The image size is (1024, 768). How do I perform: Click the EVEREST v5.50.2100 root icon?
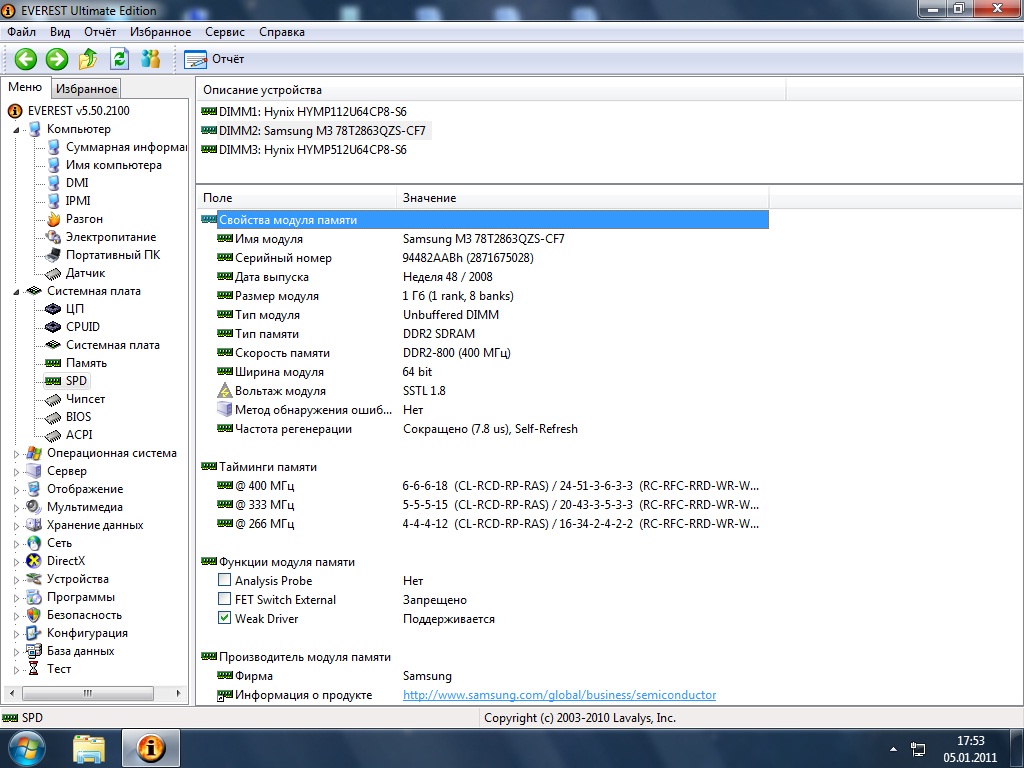(x=14, y=111)
